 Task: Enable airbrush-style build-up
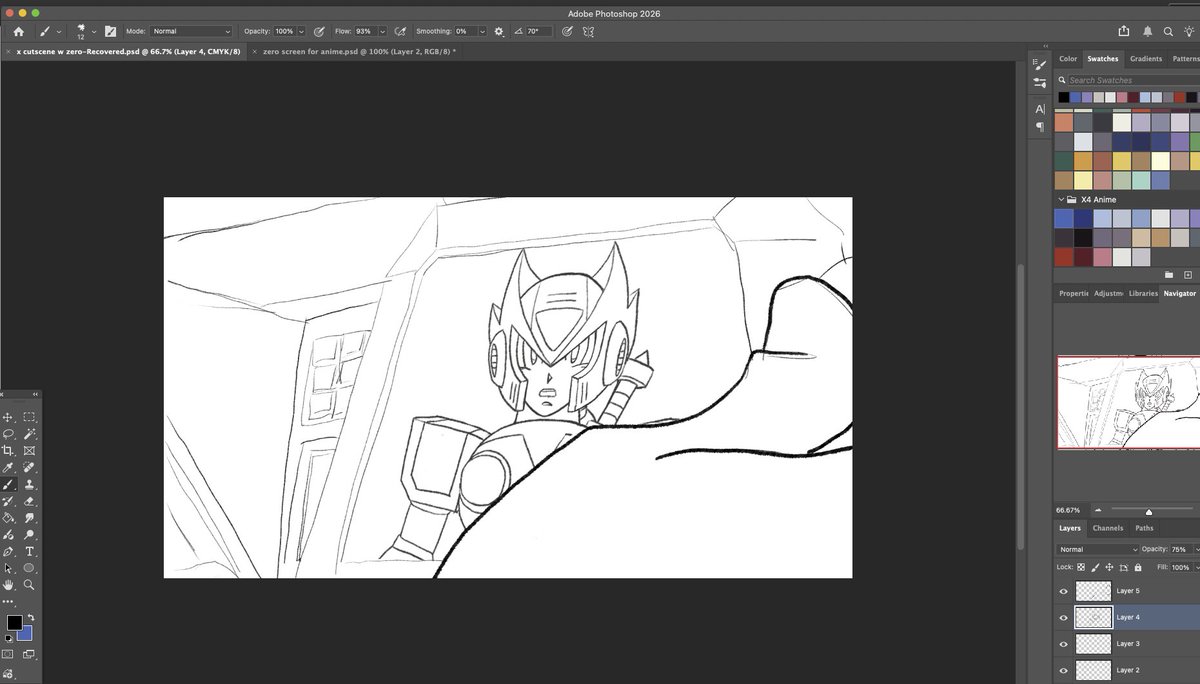coord(401,31)
